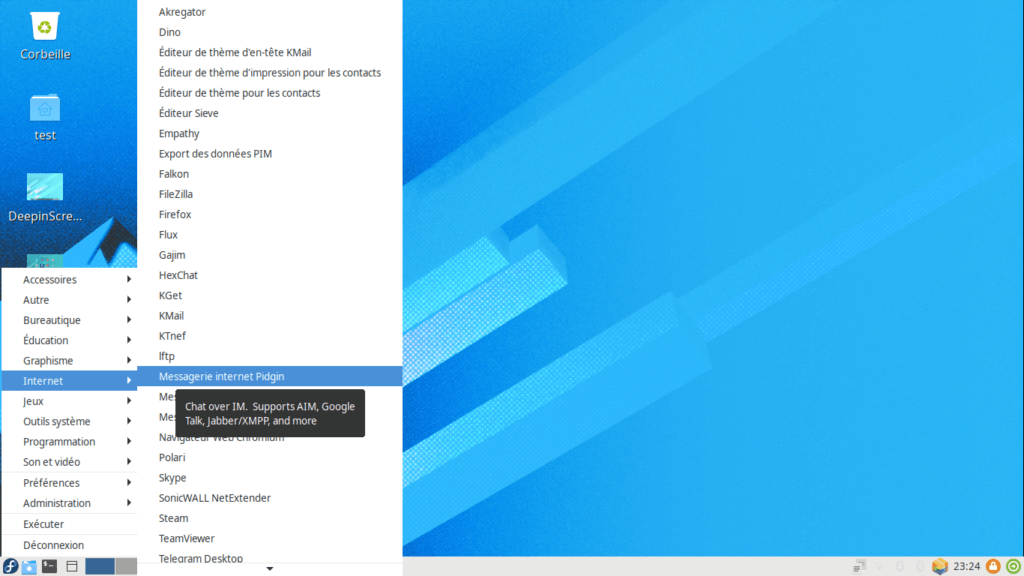
Task: Launch TeamViewer
Action: tap(270, 538)
